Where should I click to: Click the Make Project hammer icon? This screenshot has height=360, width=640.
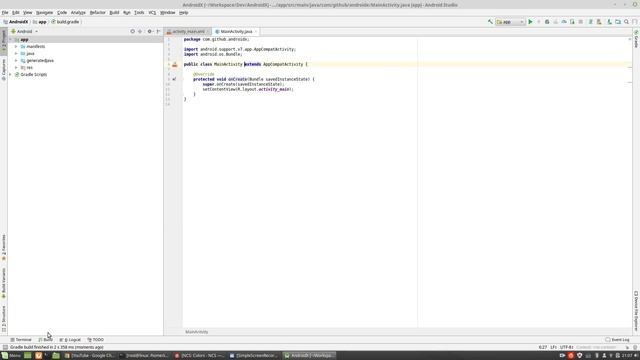[x=490, y=22]
